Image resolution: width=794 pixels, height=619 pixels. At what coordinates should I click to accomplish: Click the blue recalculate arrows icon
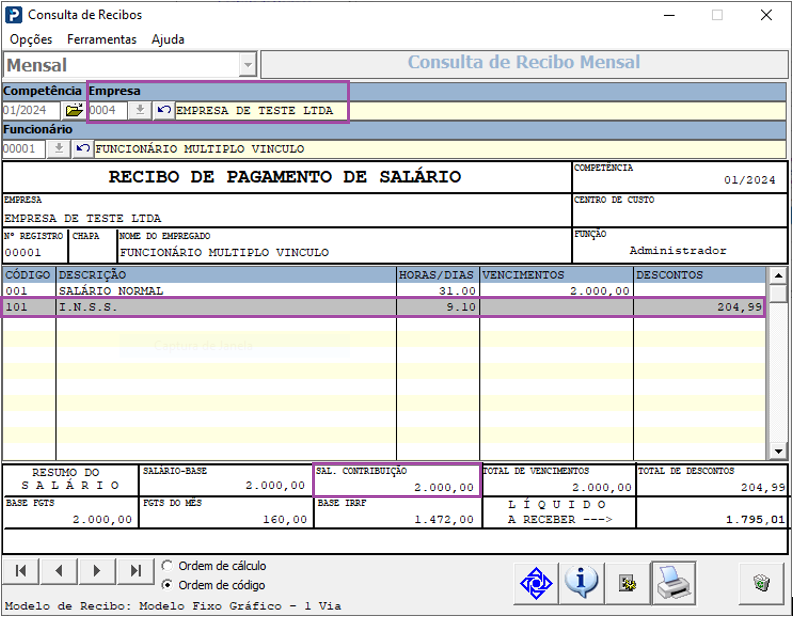[536, 583]
